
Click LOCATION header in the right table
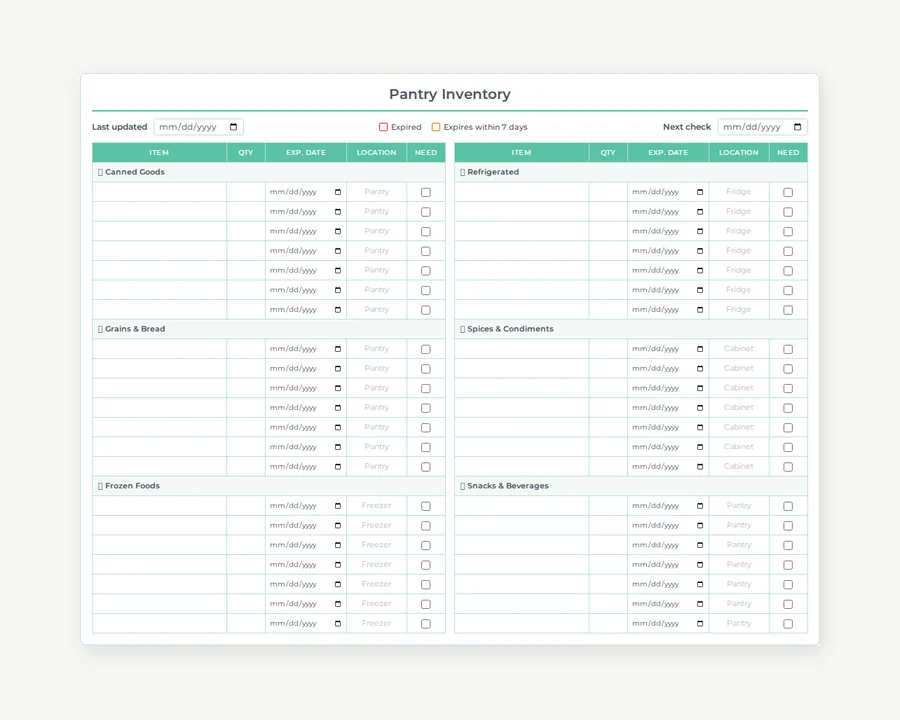(739, 152)
